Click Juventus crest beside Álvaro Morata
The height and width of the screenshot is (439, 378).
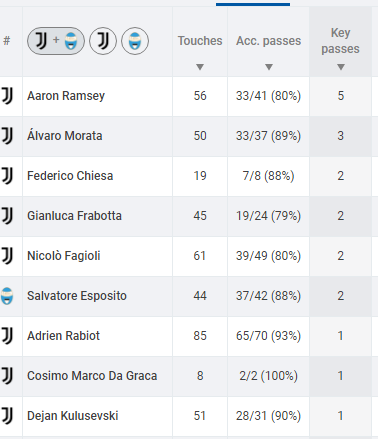[7, 136]
